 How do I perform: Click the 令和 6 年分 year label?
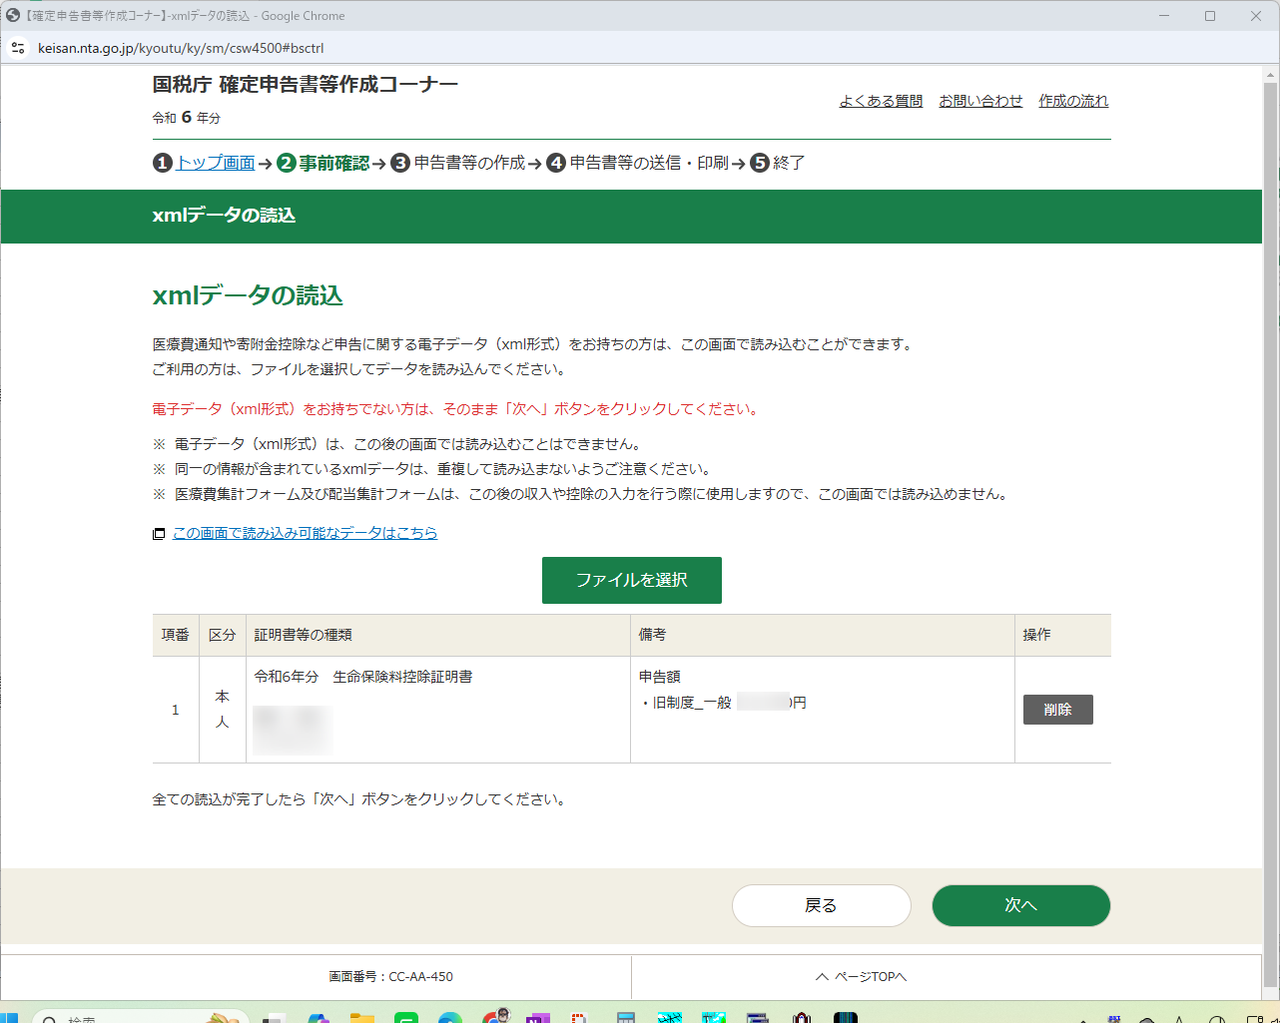click(x=186, y=118)
